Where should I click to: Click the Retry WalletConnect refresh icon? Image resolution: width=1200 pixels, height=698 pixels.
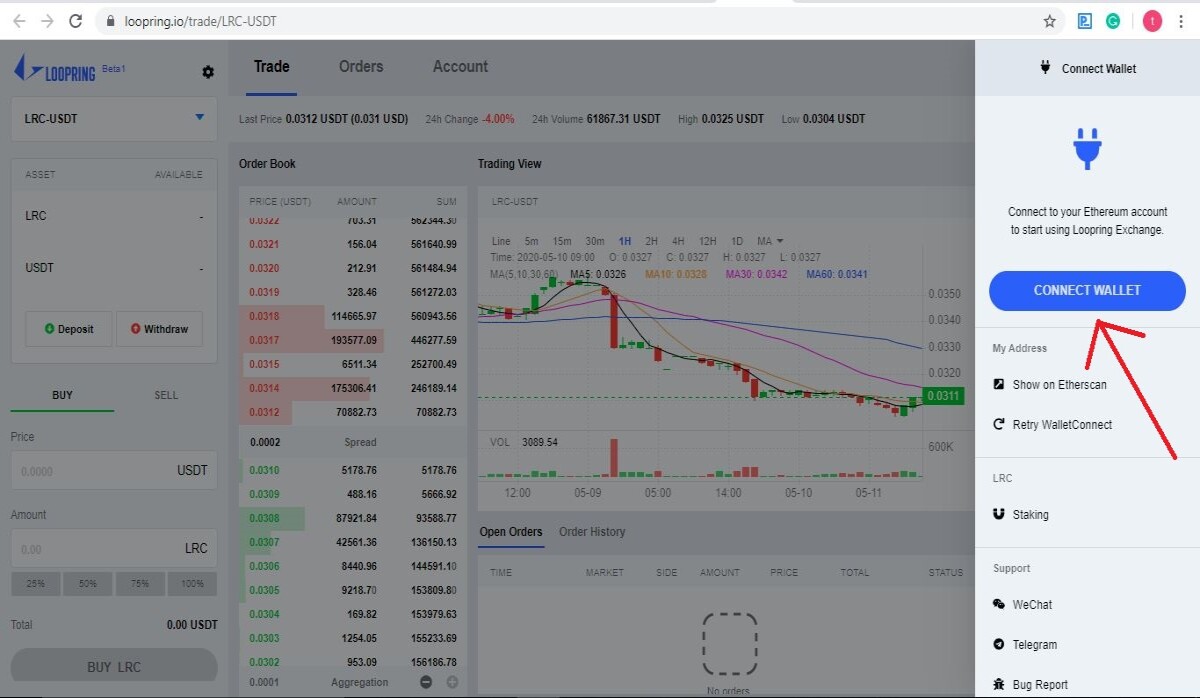coord(998,424)
